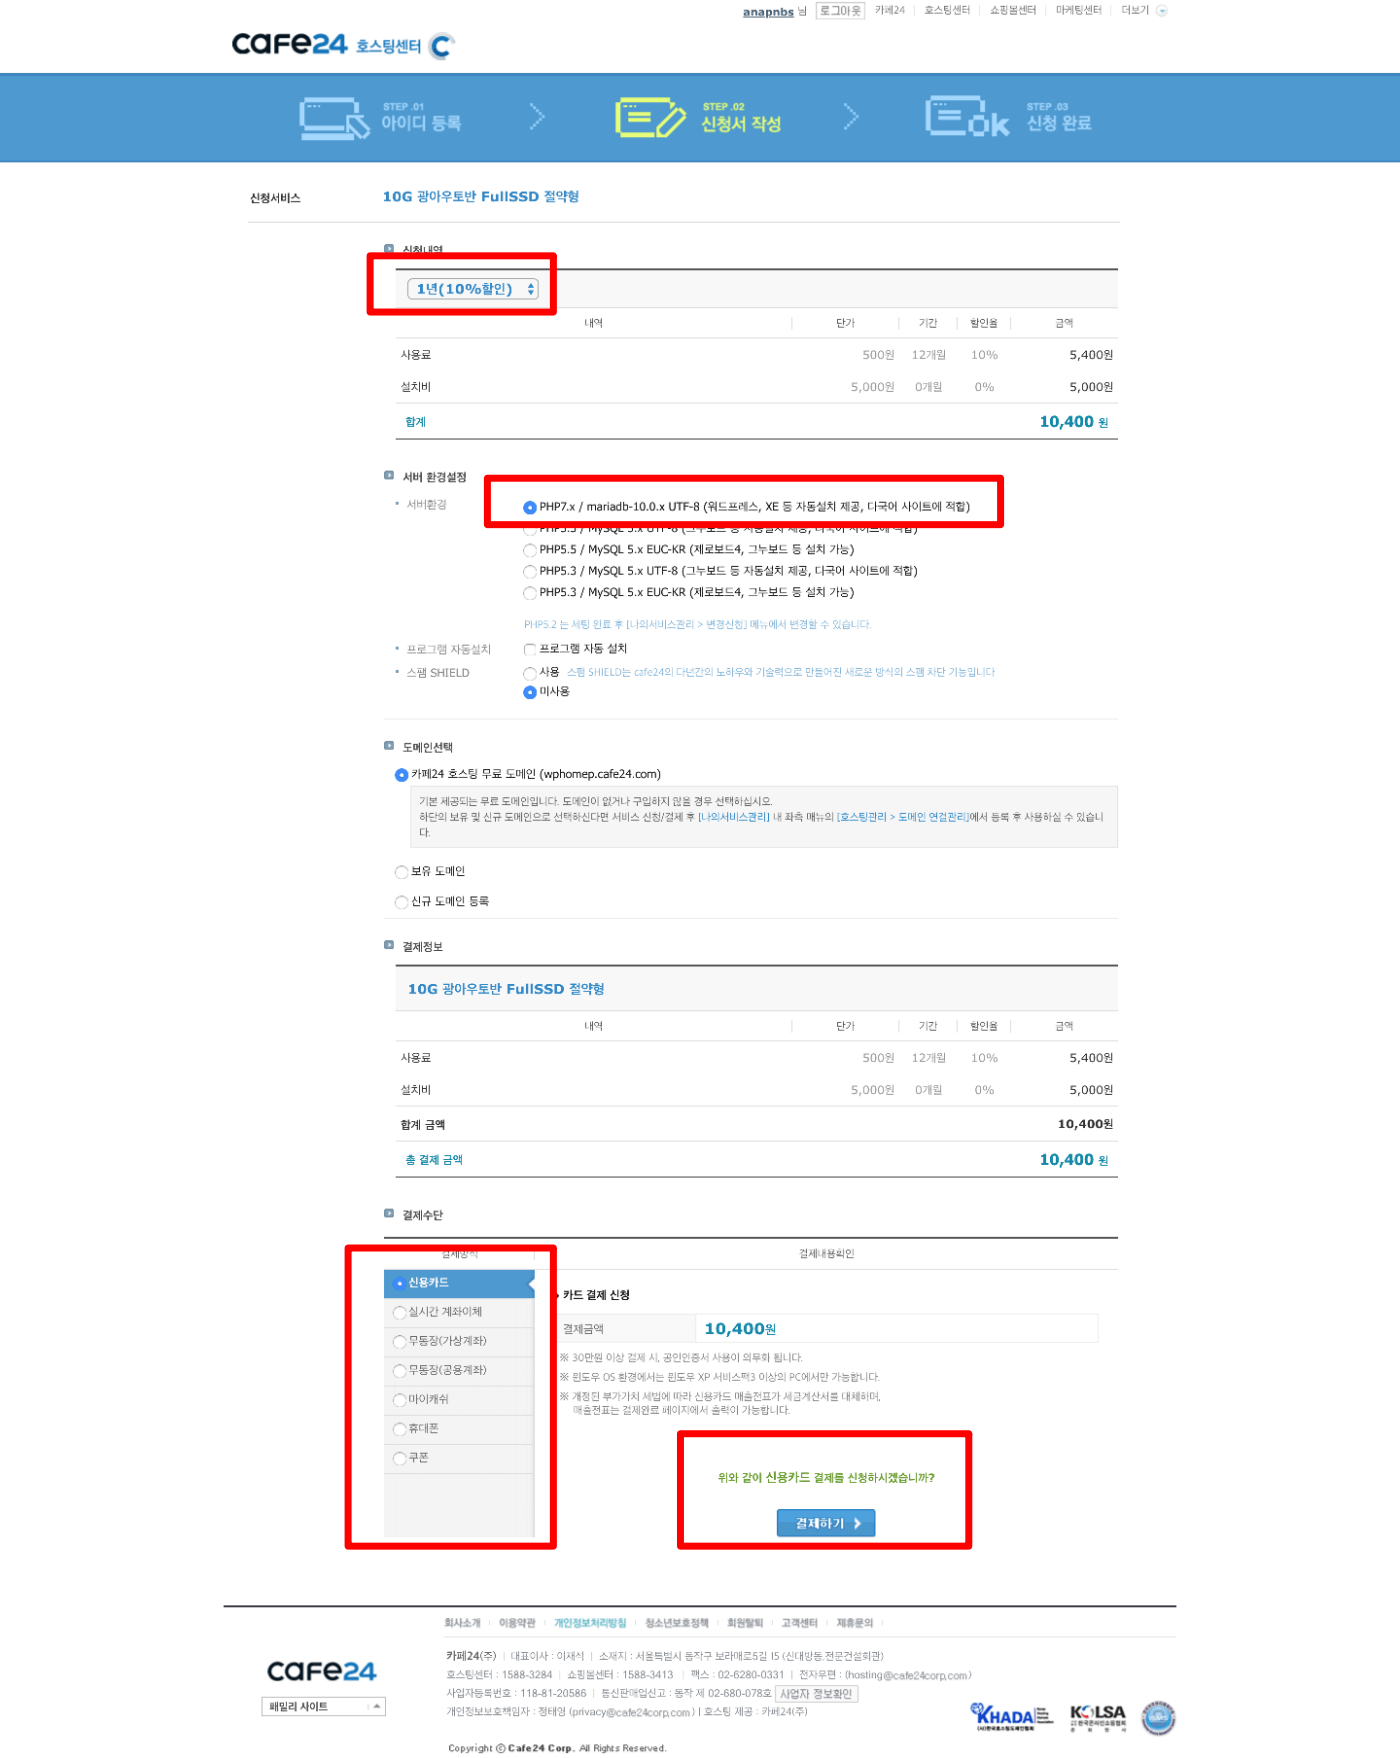
Task: Select PHP5.5 / MySQL 5.x EUC-KR option
Action: [530, 550]
